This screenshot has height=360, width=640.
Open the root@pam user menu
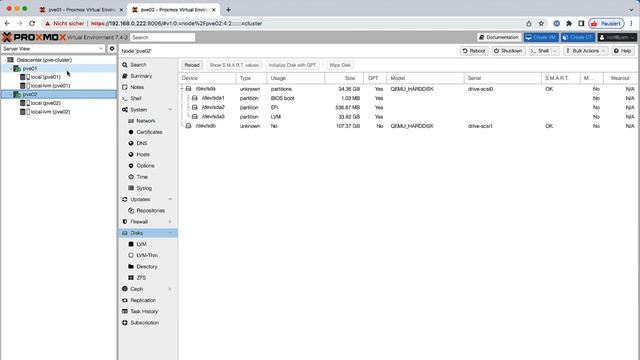click(x=617, y=37)
